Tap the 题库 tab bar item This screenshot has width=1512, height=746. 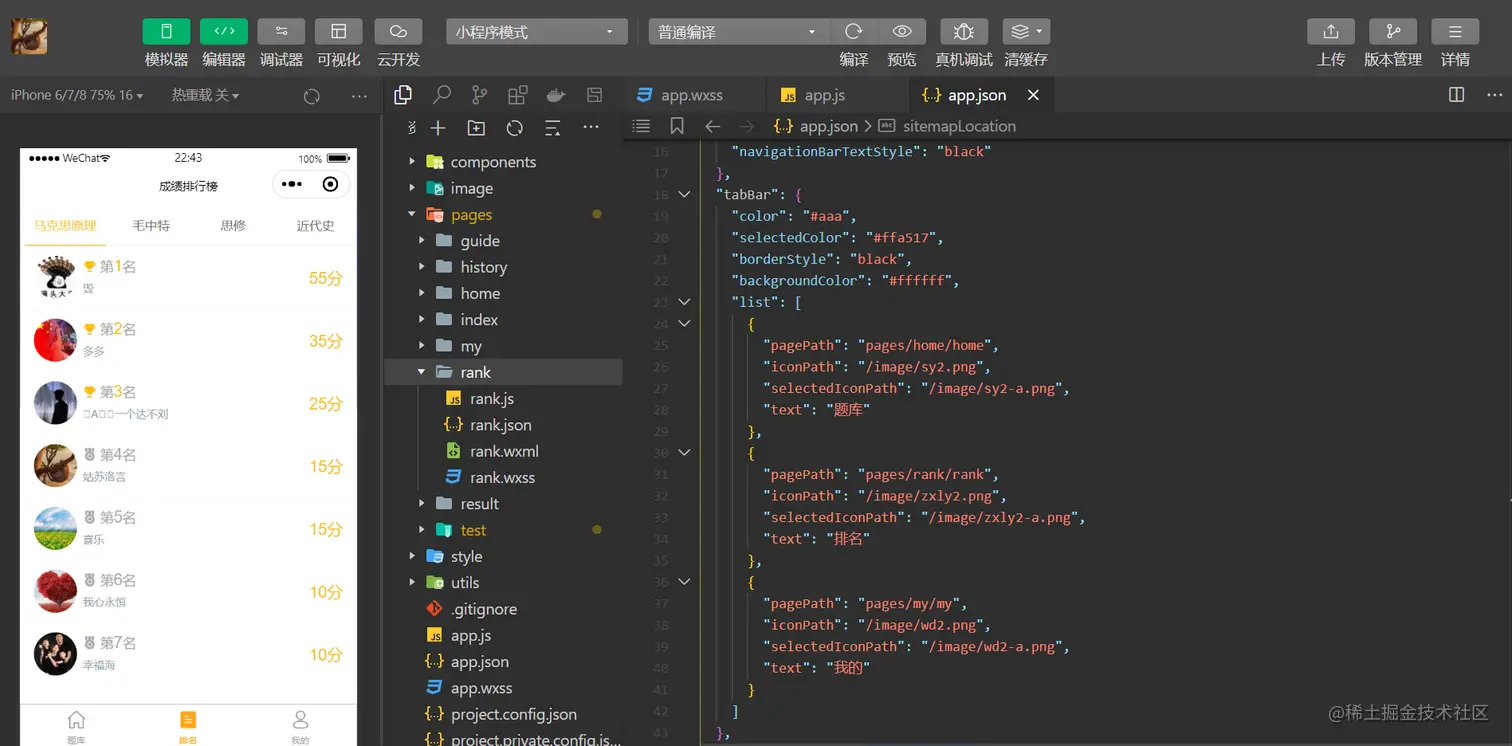click(x=76, y=727)
